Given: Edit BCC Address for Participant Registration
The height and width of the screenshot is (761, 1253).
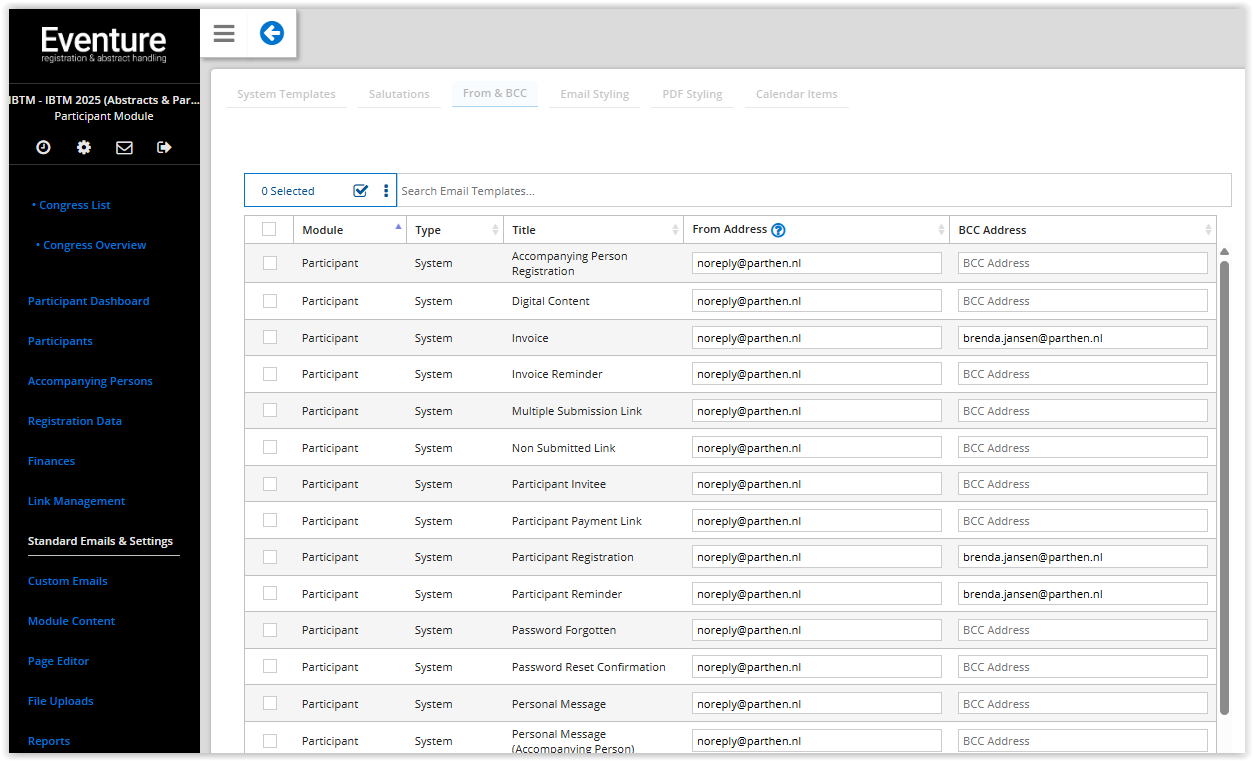Looking at the screenshot, I should pyautogui.click(x=1083, y=556).
